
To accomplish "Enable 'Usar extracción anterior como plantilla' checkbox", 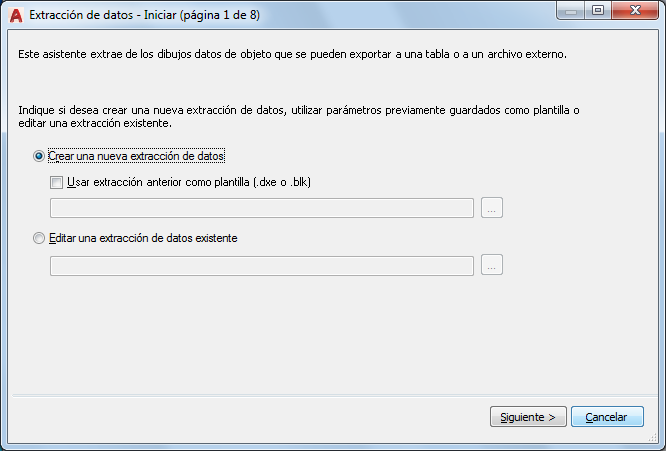I will pos(56,182).
